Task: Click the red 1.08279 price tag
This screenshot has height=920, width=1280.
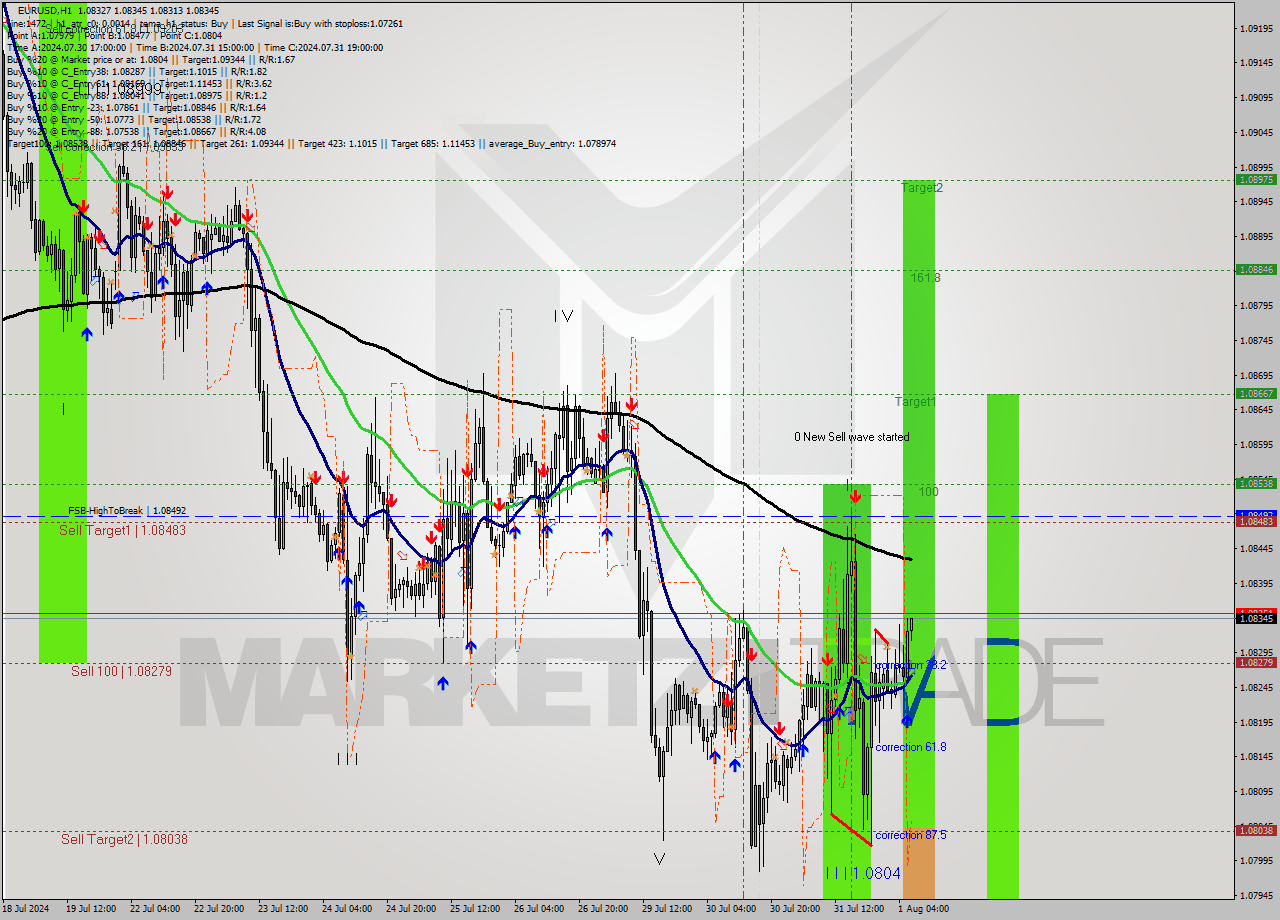Action: (1256, 662)
